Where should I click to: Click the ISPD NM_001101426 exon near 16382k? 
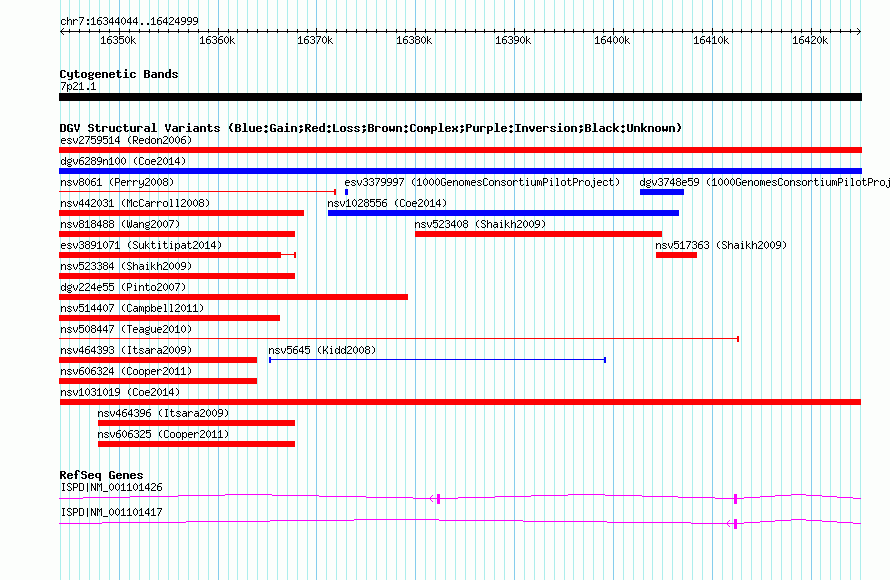(x=438, y=499)
